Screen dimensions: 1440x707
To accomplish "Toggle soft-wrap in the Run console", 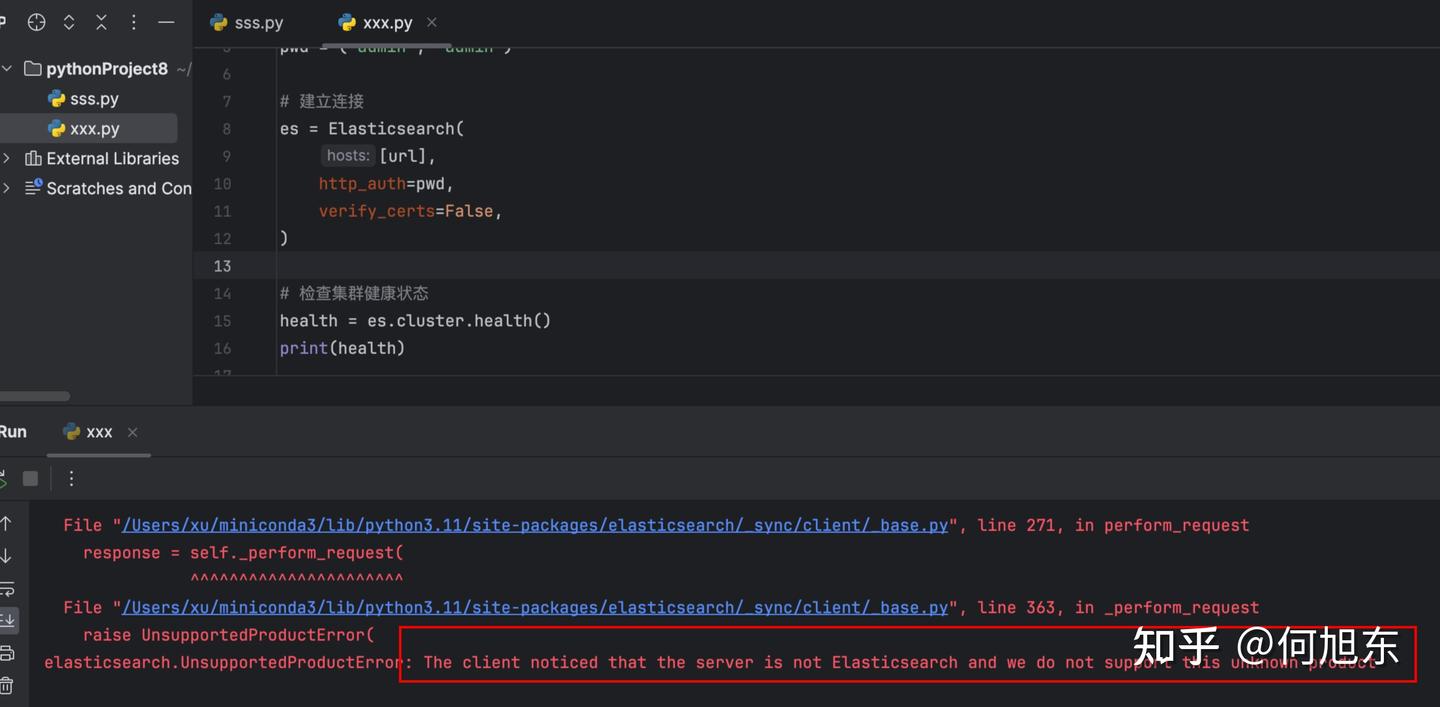I will [6, 588].
